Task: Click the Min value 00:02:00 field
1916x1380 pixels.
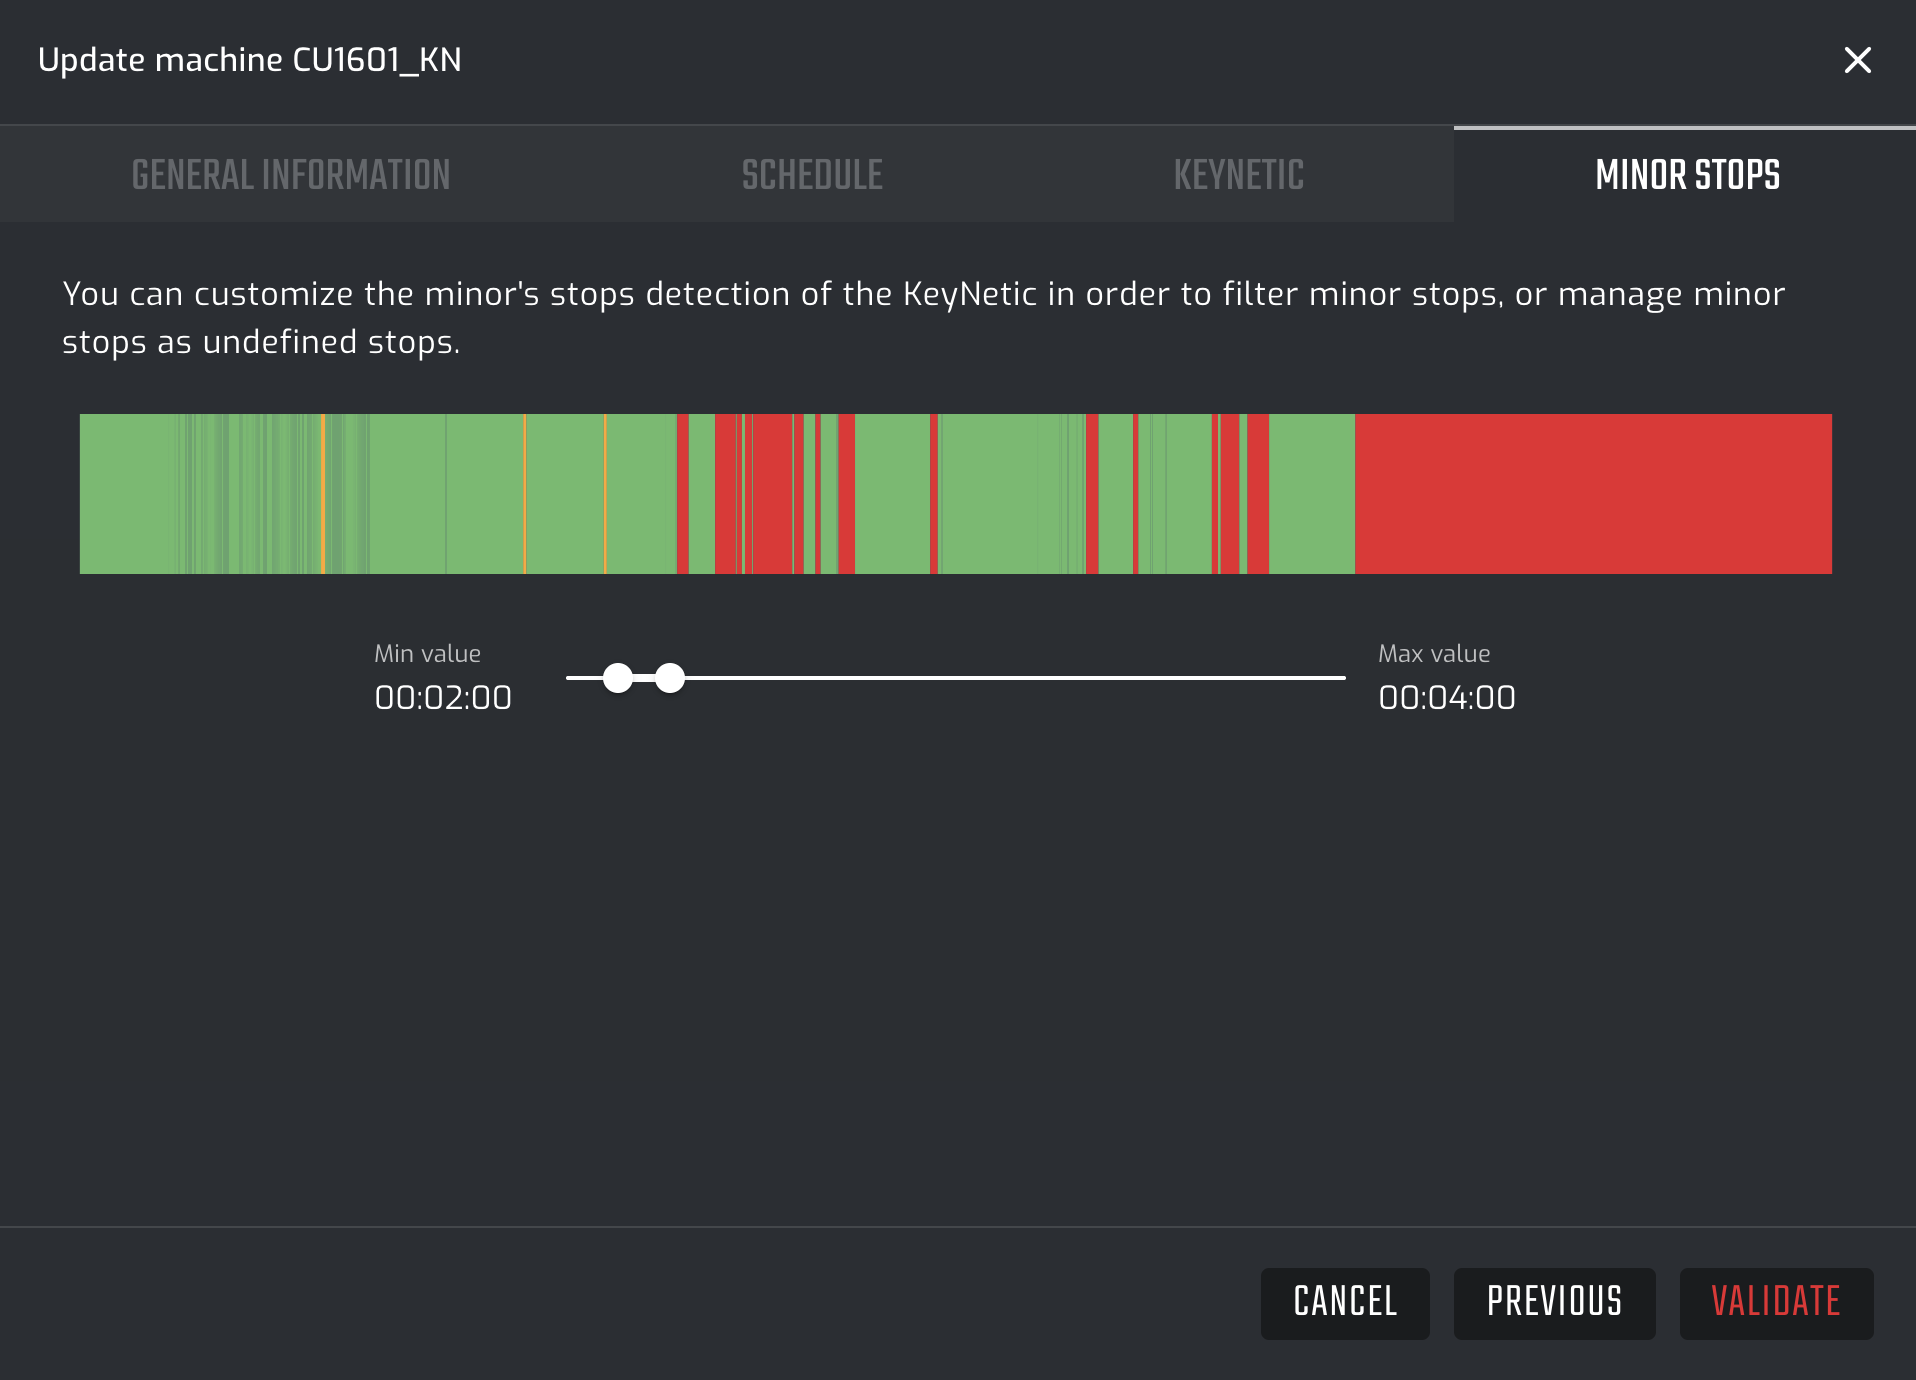Action: [x=443, y=698]
